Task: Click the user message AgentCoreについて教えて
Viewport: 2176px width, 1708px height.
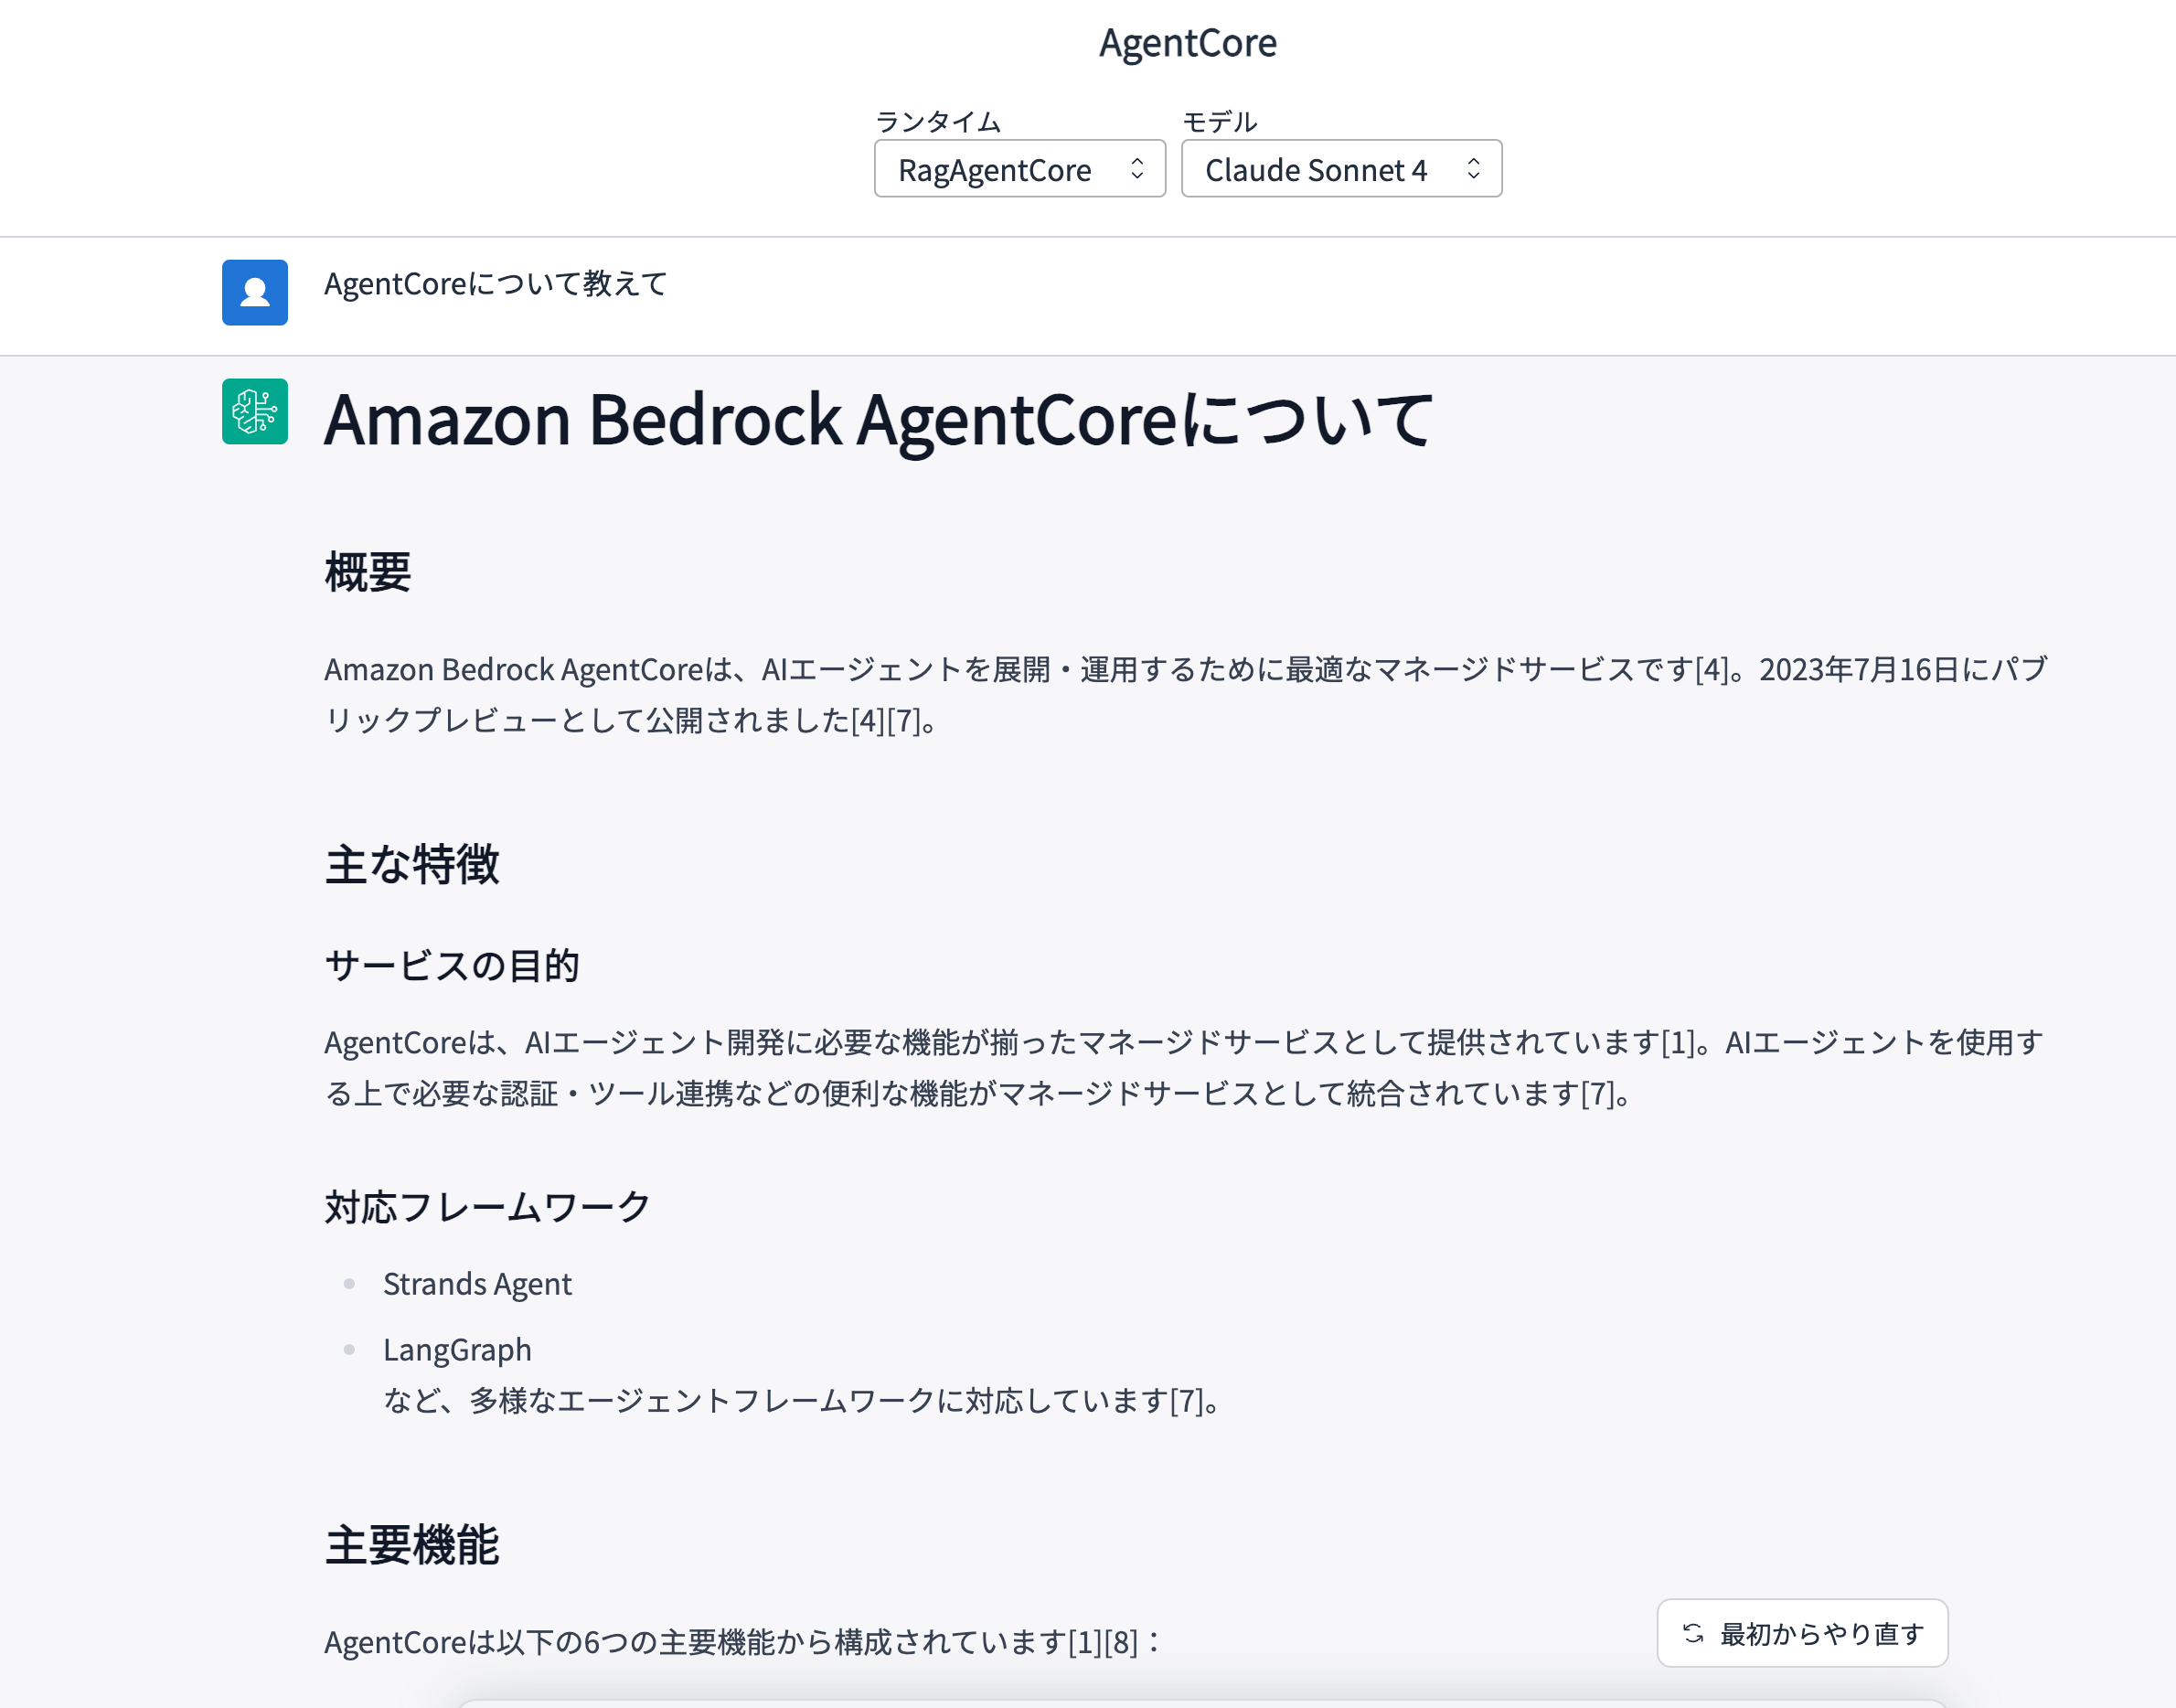Action: click(x=495, y=284)
